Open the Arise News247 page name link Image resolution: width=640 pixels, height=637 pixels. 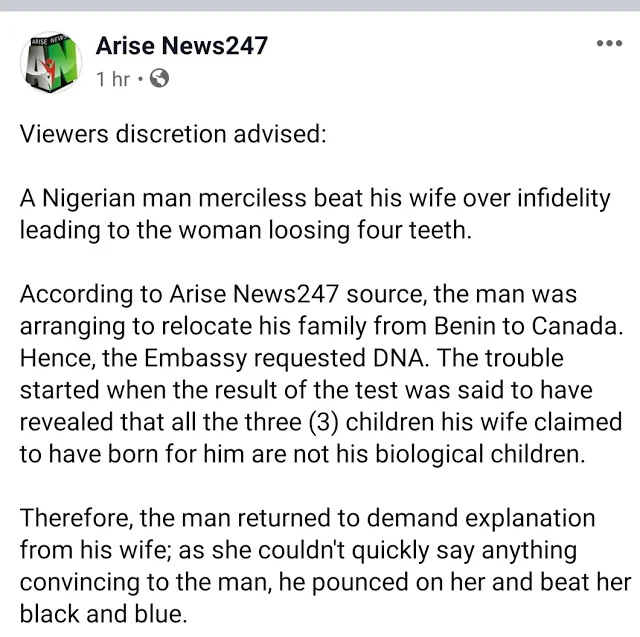click(182, 45)
